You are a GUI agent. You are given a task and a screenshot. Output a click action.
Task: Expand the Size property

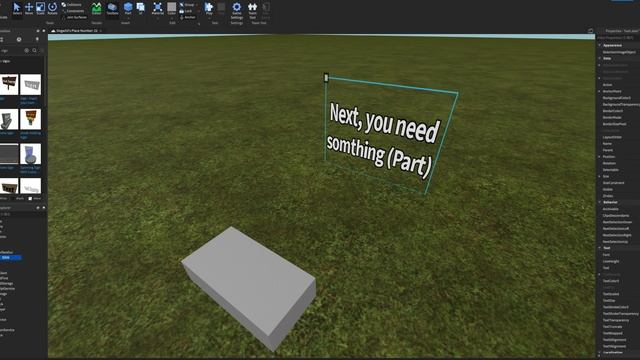coord(600,176)
